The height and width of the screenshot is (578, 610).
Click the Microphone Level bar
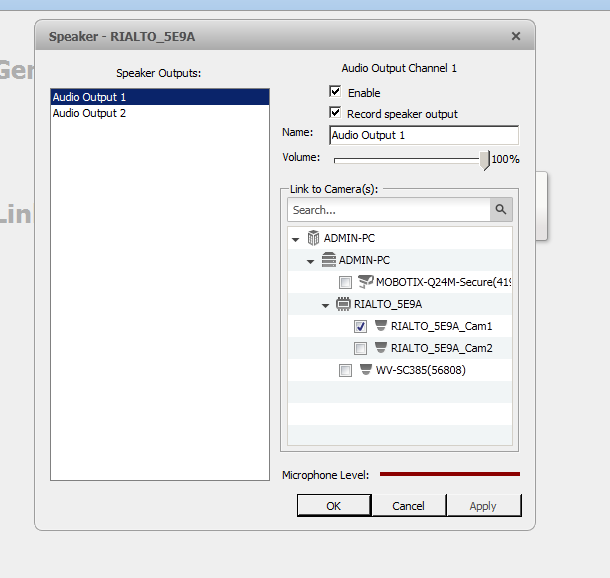point(450,474)
